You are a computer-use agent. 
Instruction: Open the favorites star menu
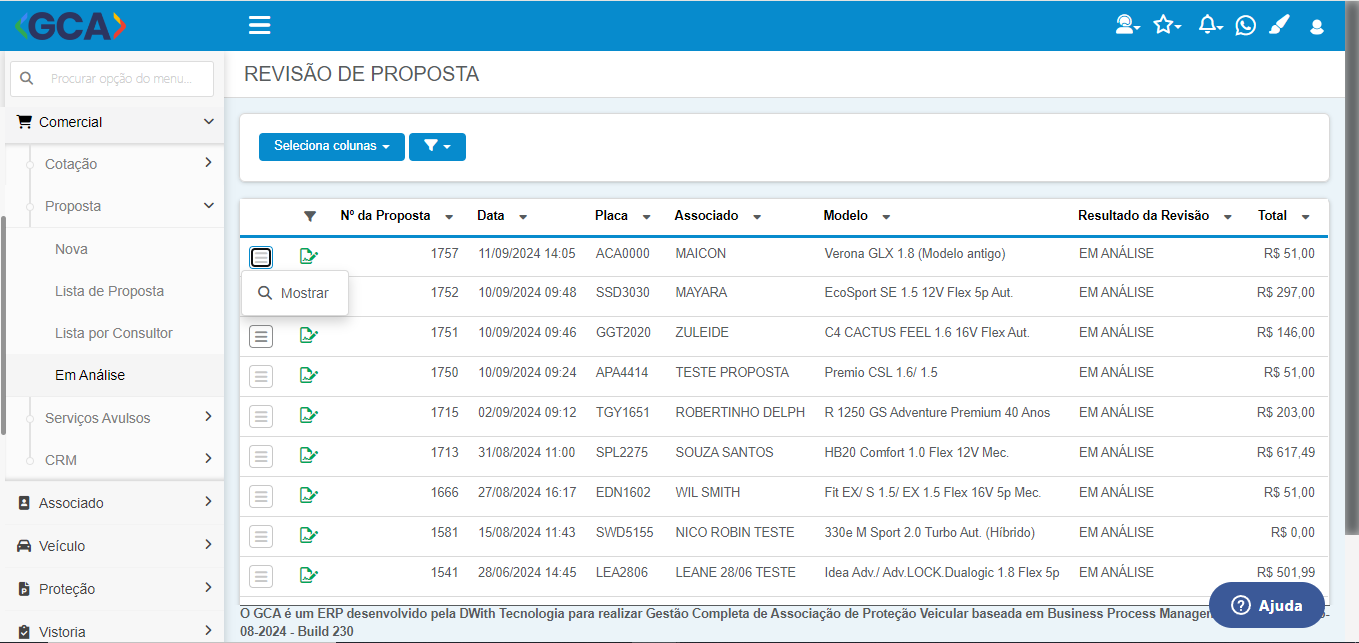tap(1166, 25)
